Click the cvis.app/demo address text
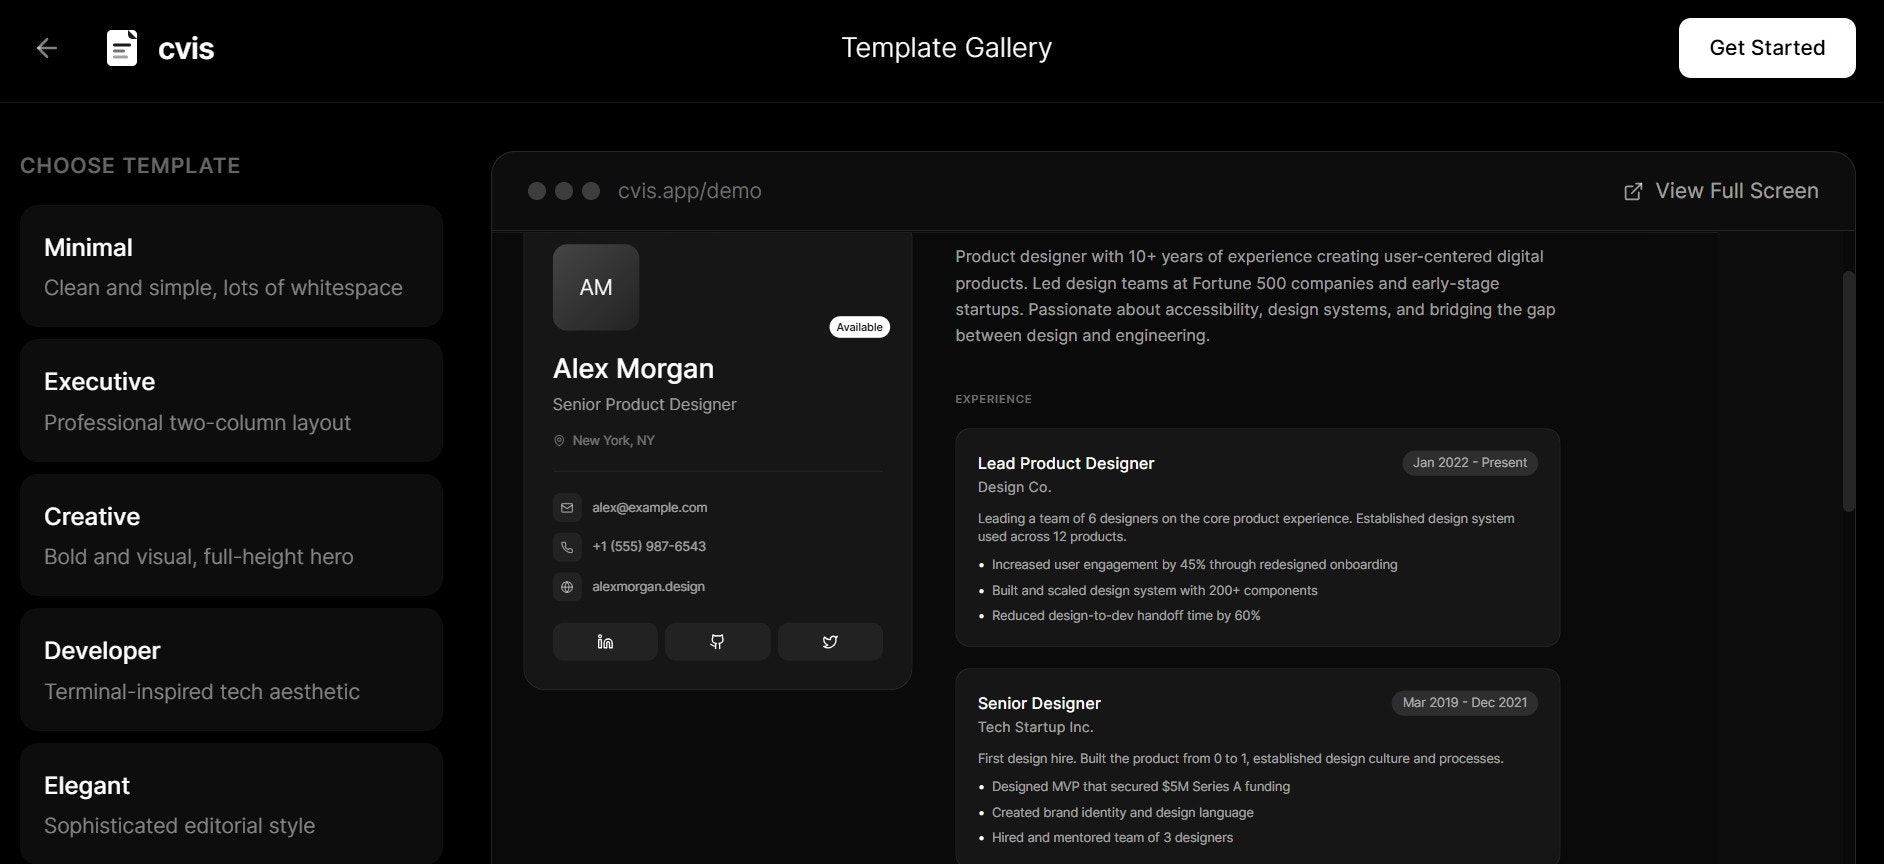Screen dimensions: 1884x864 point(690,191)
